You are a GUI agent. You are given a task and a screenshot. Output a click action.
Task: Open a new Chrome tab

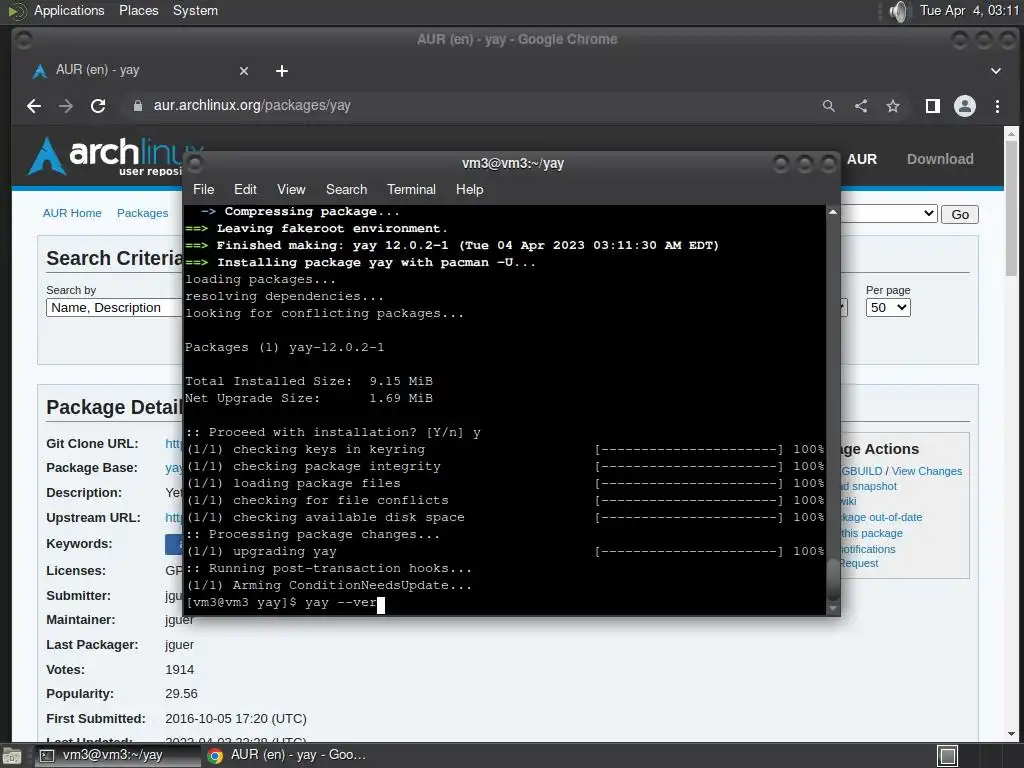[281, 71]
